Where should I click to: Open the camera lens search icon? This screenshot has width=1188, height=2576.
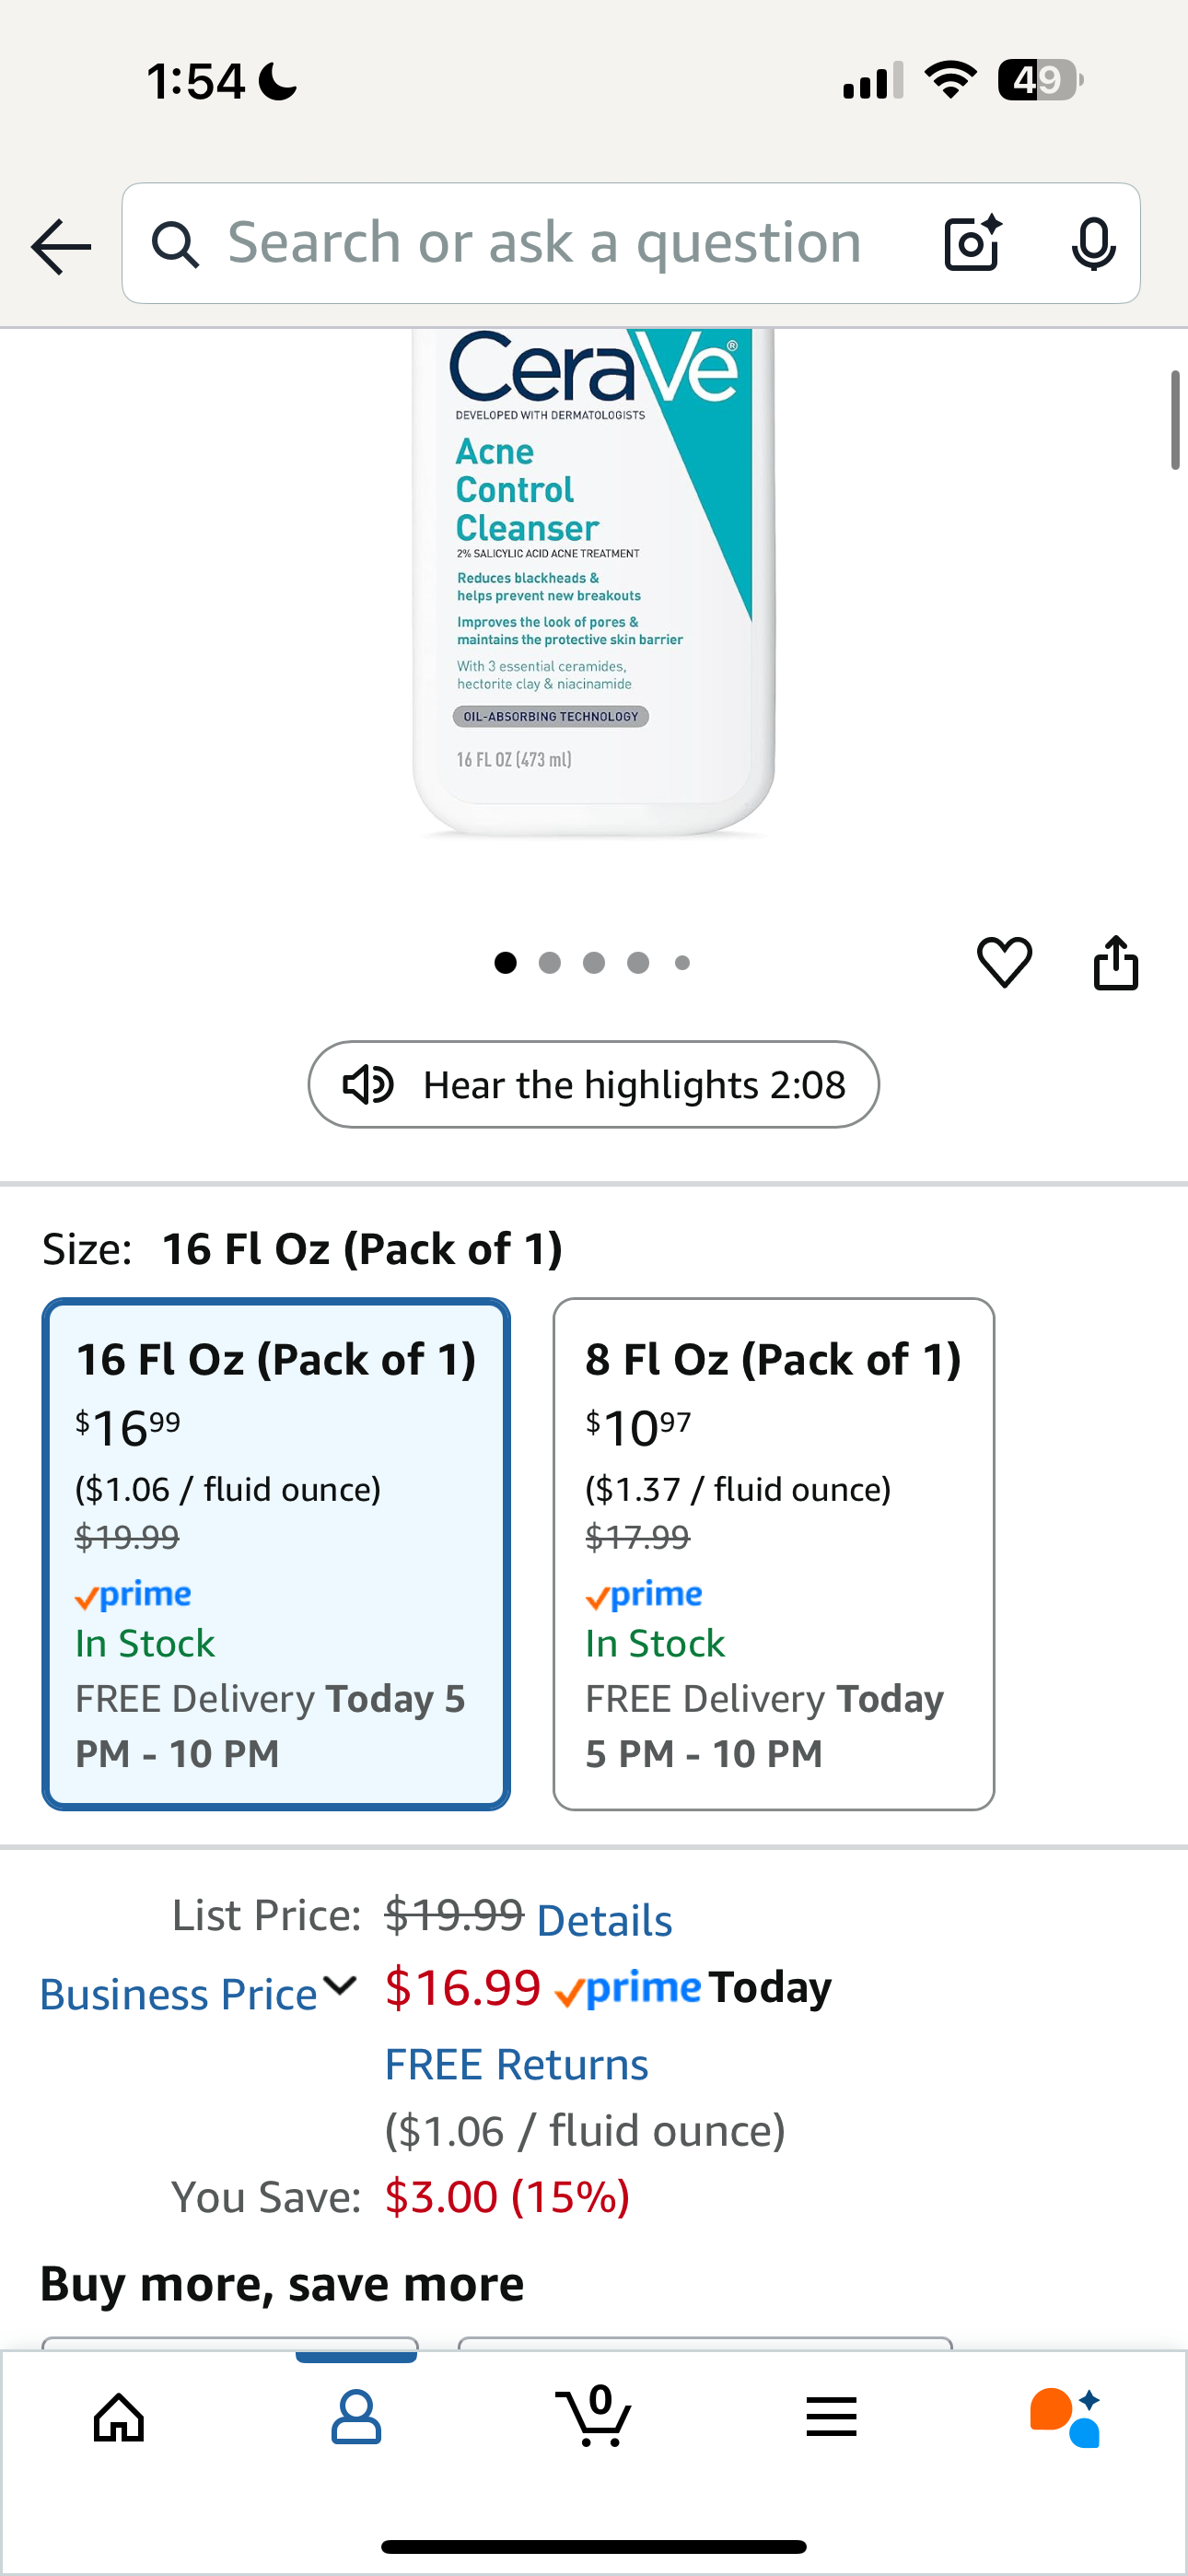(x=972, y=243)
